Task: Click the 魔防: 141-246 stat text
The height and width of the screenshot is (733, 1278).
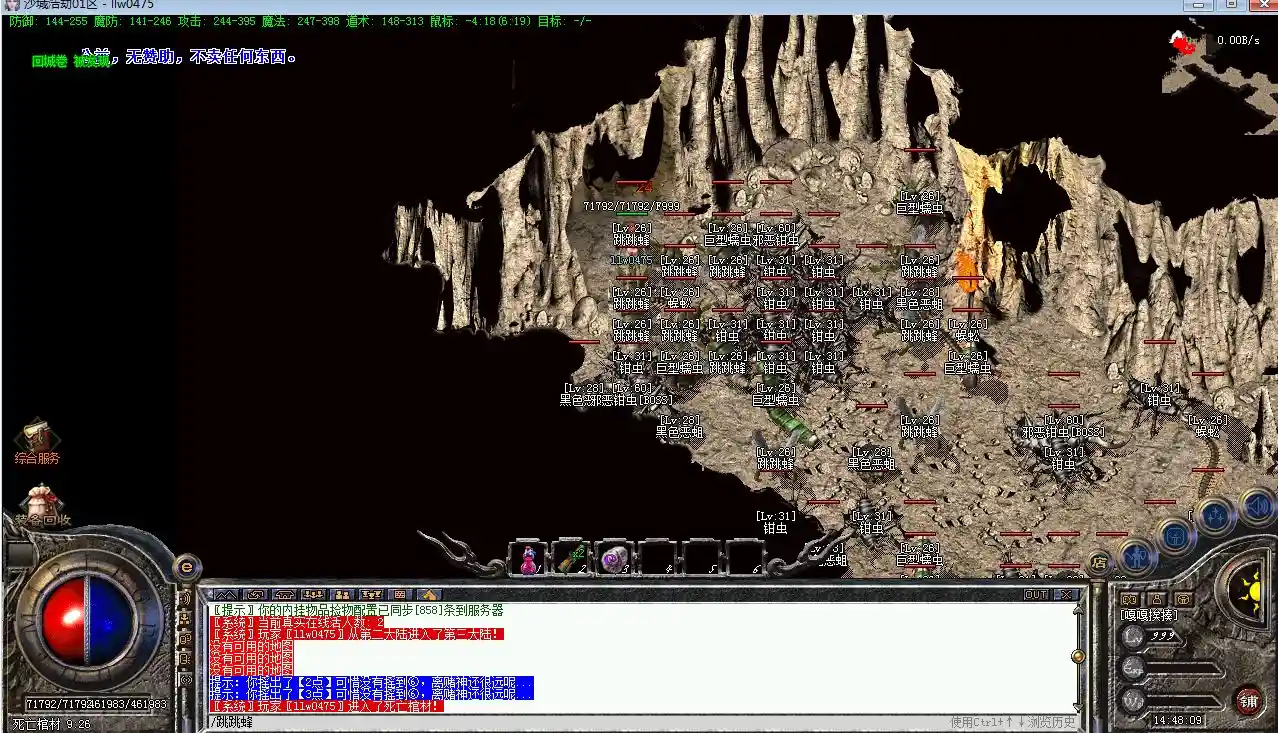Action: point(133,21)
